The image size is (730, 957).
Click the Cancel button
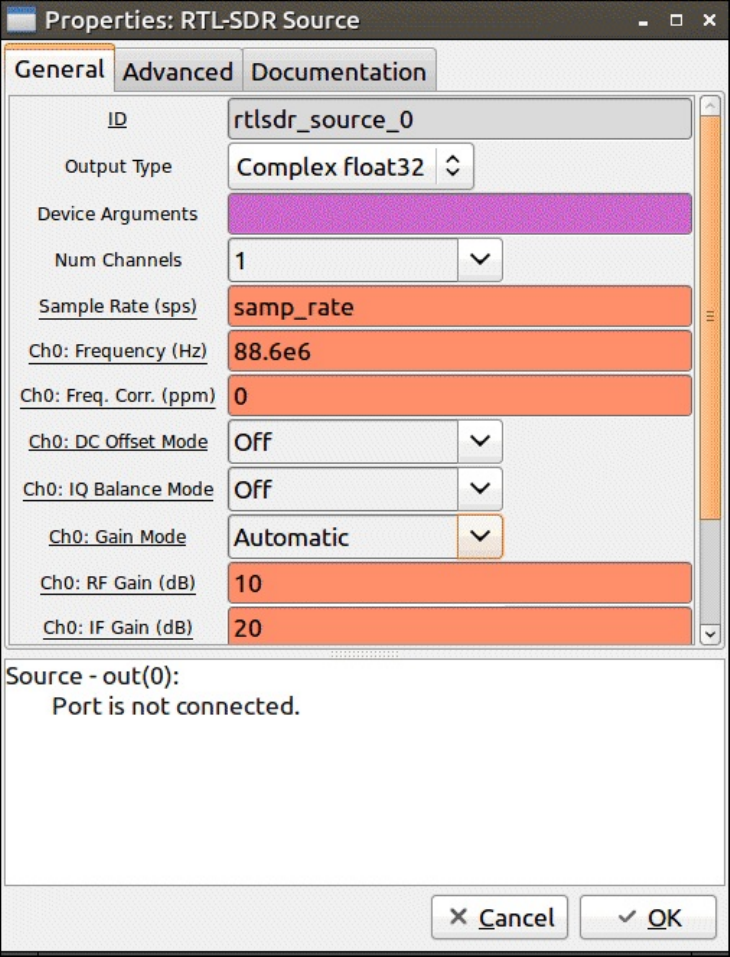coord(499,917)
